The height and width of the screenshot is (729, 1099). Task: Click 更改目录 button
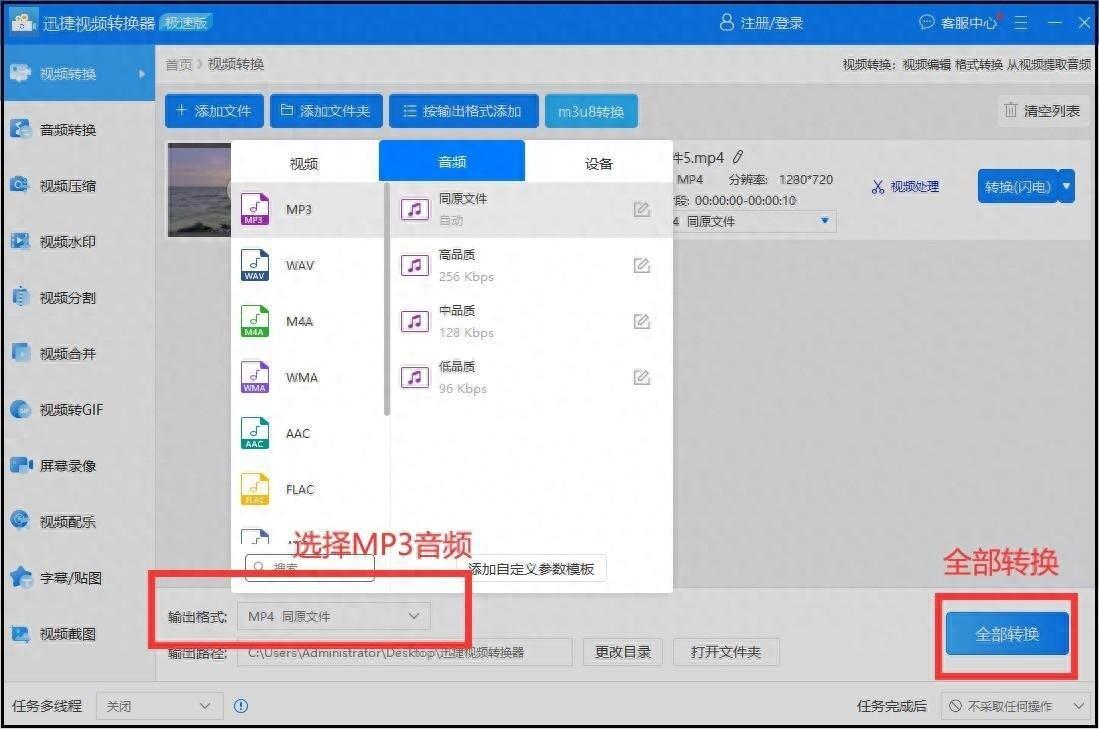pos(623,653)
